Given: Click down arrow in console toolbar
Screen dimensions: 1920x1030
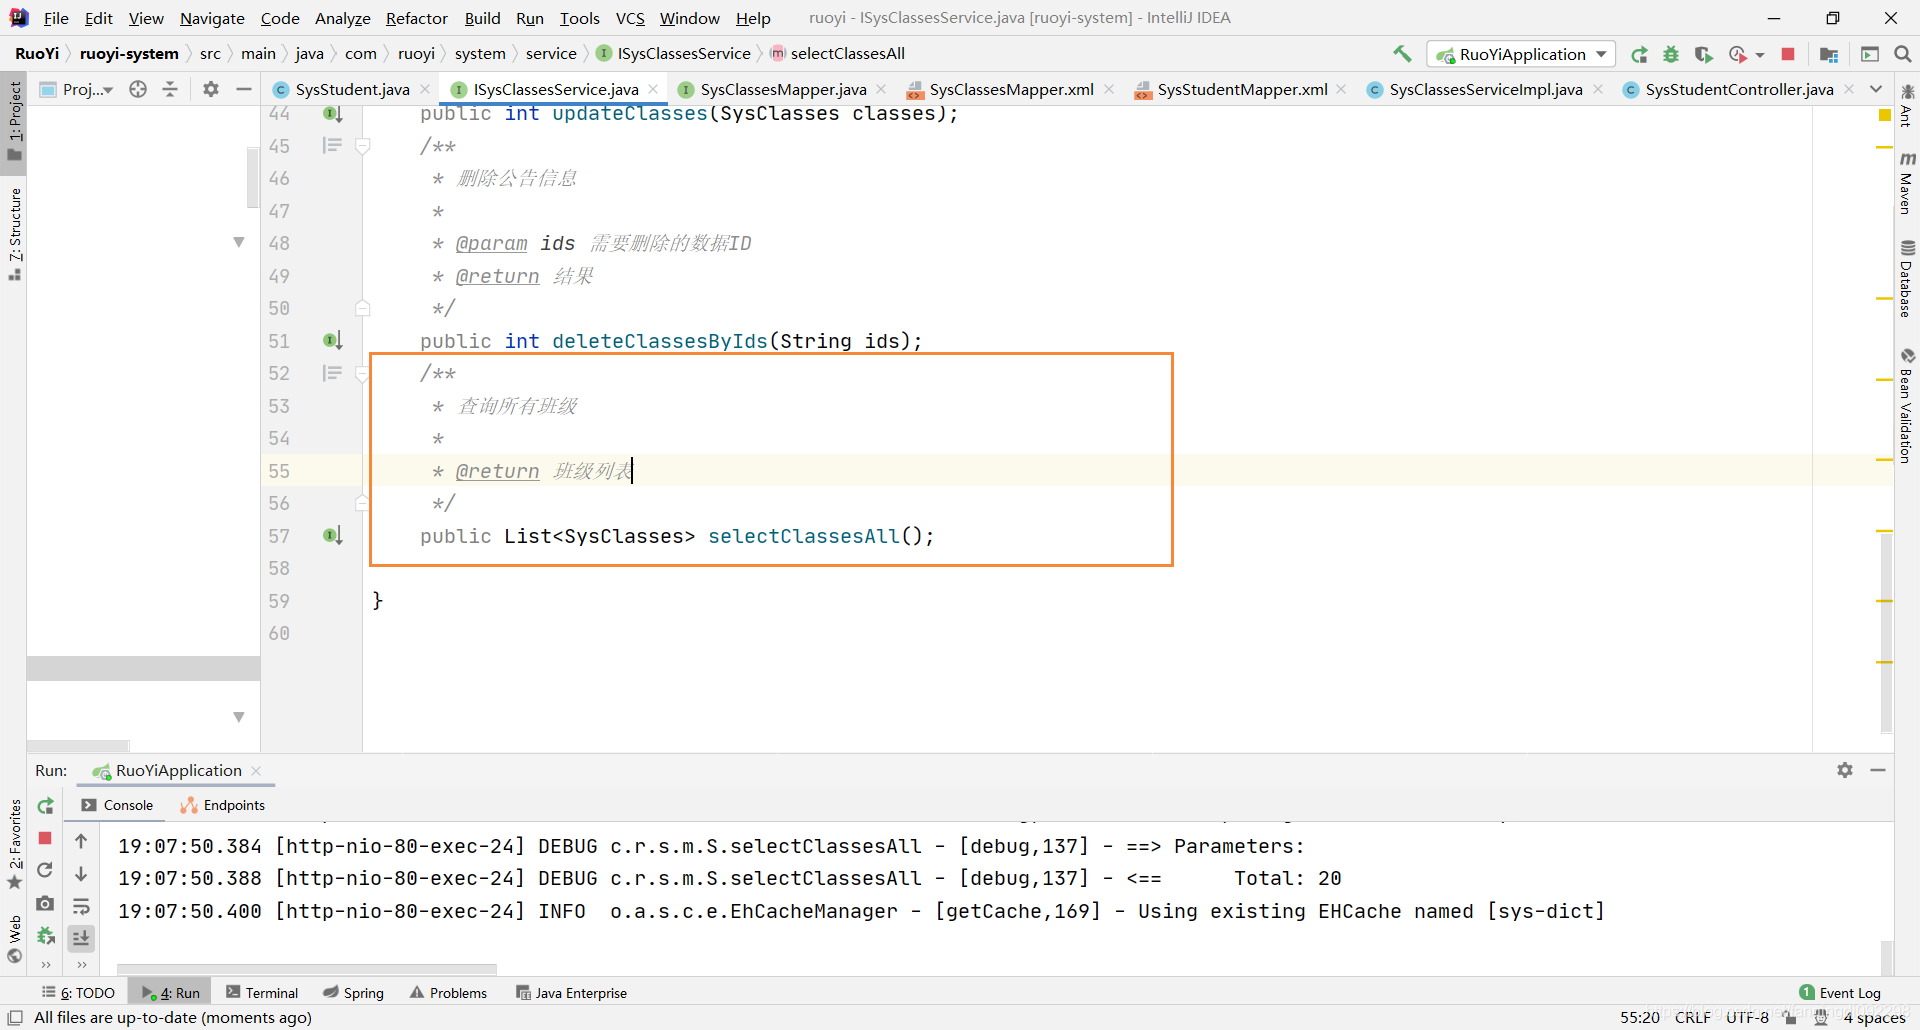Looking at the screenshot, I should [81, 874].
